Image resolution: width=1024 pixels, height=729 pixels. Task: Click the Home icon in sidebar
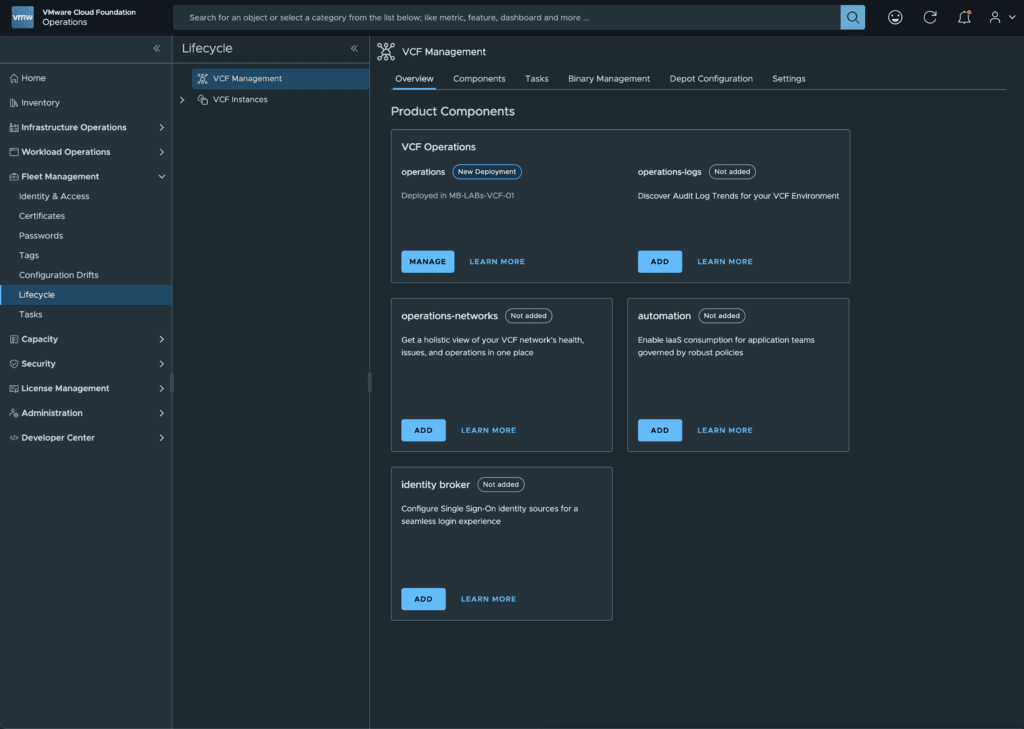coord(14,78)
